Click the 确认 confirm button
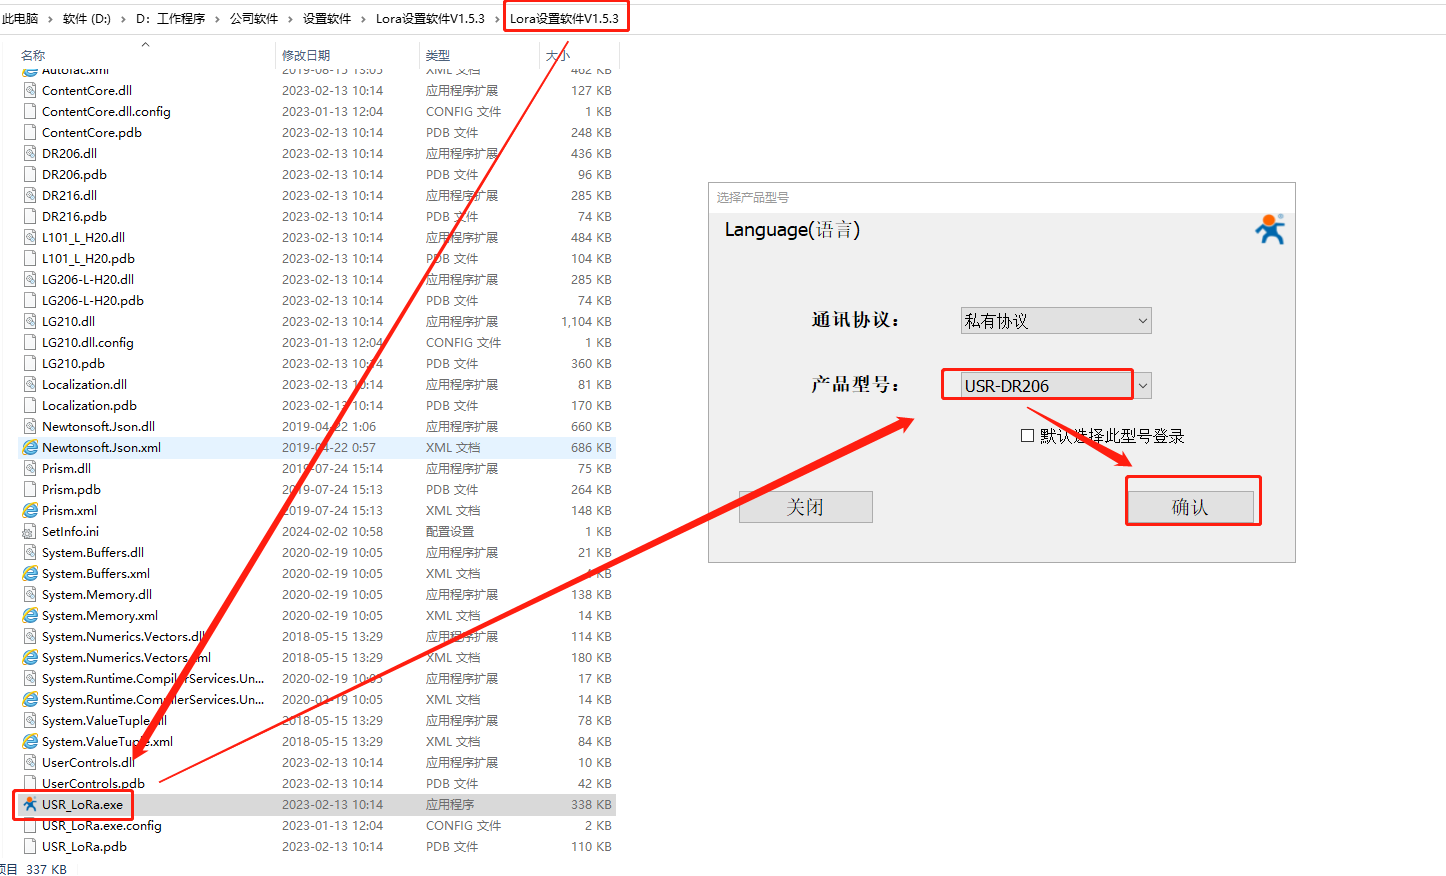 [1190, 507]
